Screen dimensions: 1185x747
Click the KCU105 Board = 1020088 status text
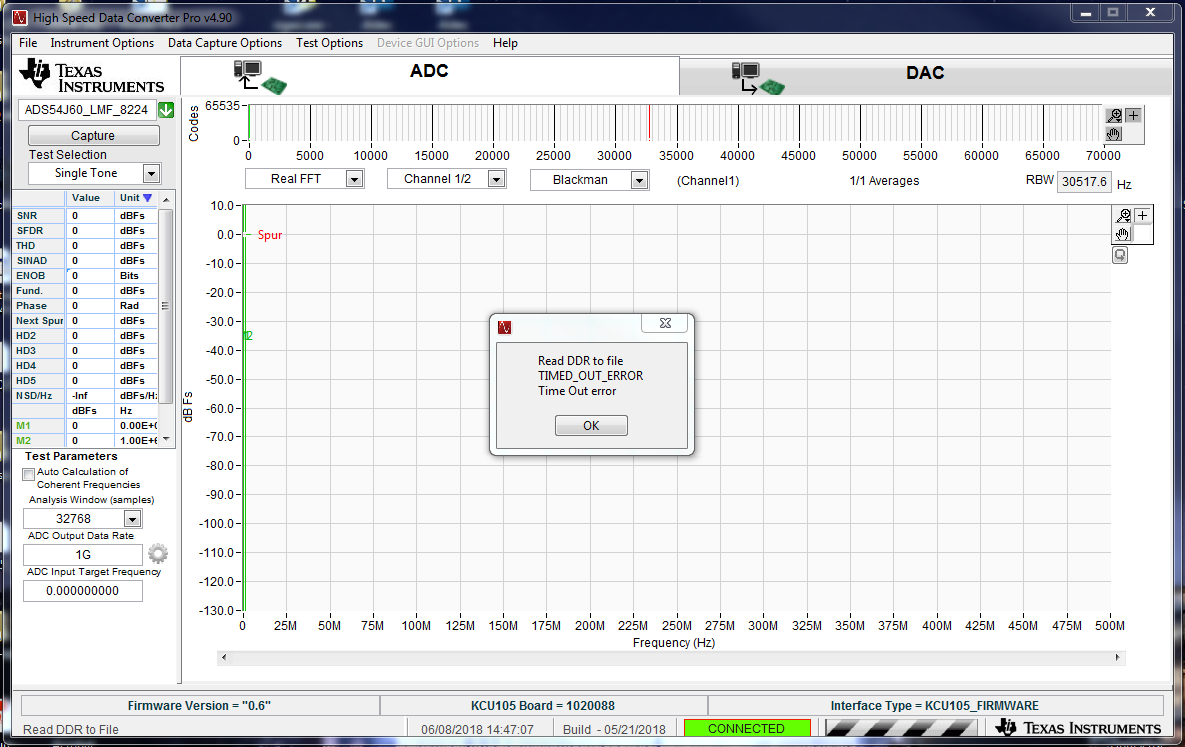(543, 705)
